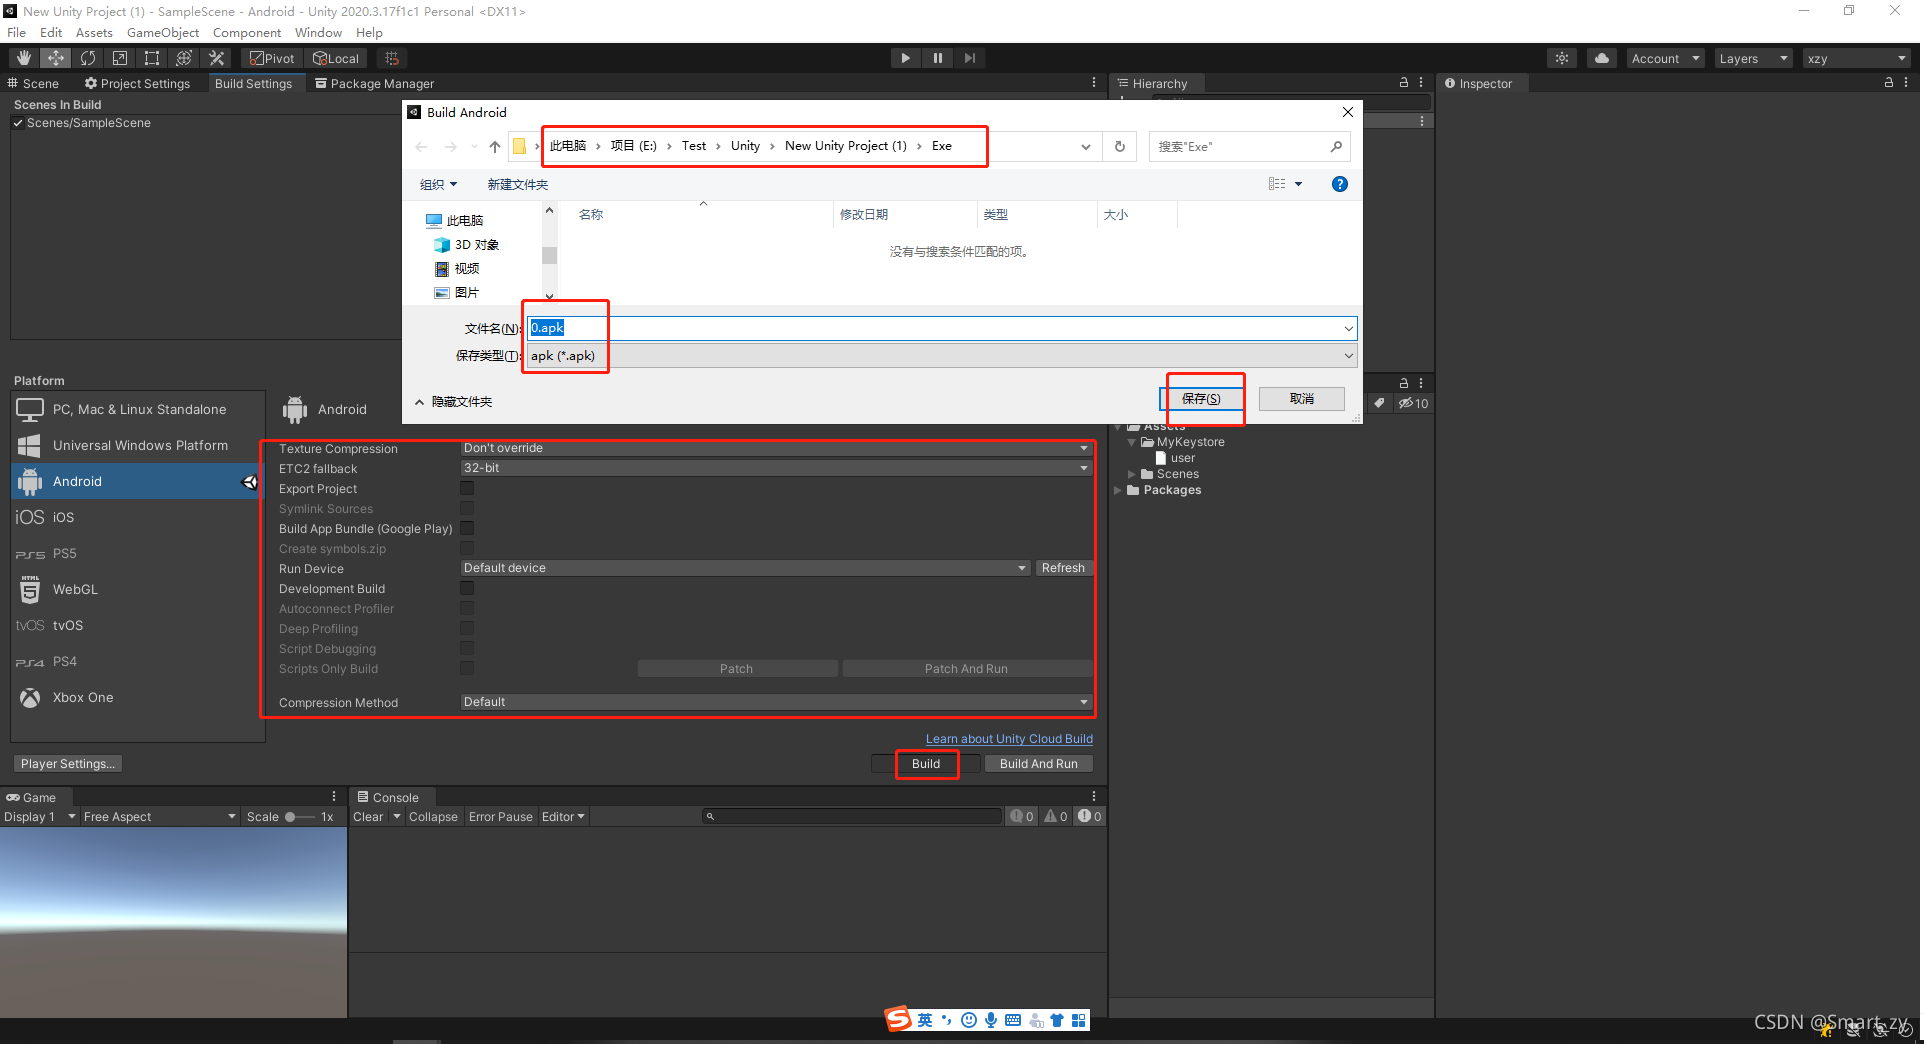Image resolution: width=1924 pixels, height=1044 pixels.
Task: Open the File menu
Action: 17,32
